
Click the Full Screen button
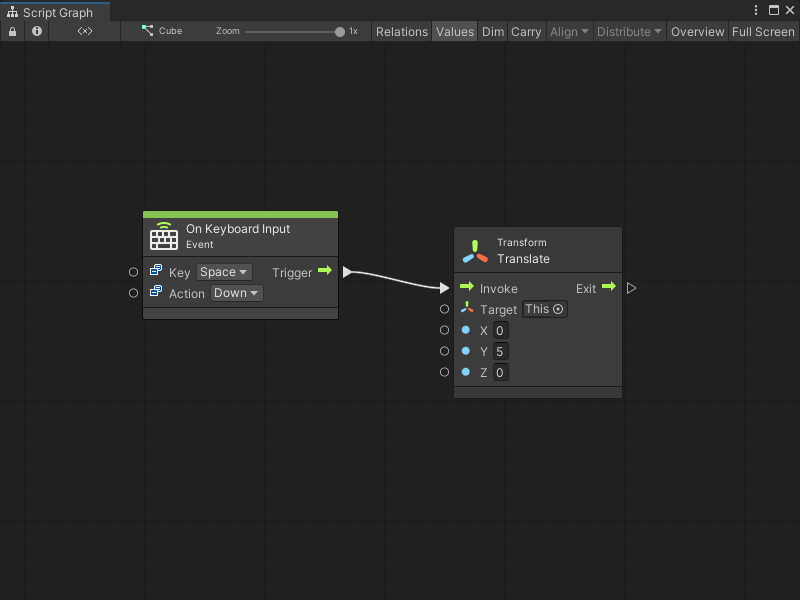point(763,31)
